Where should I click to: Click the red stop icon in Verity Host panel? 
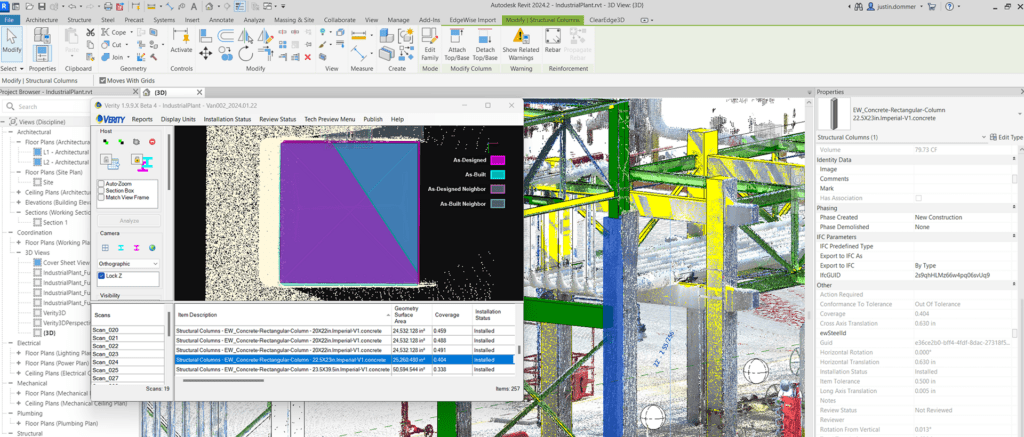click(x=152, y=141)
